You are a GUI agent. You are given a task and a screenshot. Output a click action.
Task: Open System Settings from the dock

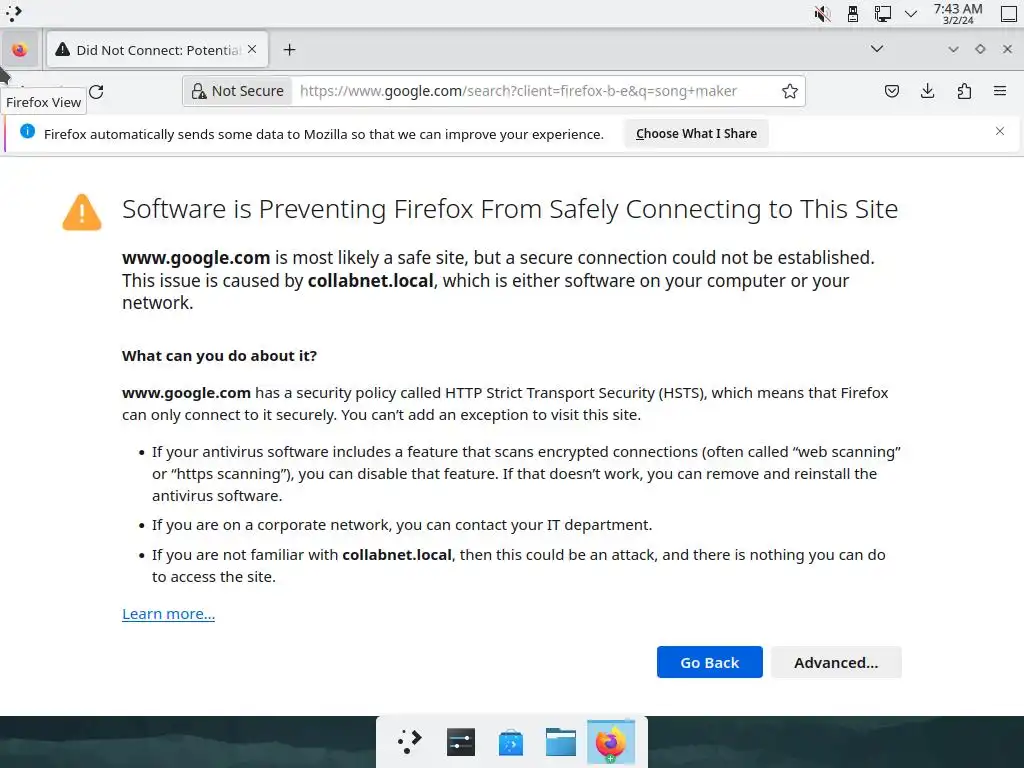pos(460,741)
